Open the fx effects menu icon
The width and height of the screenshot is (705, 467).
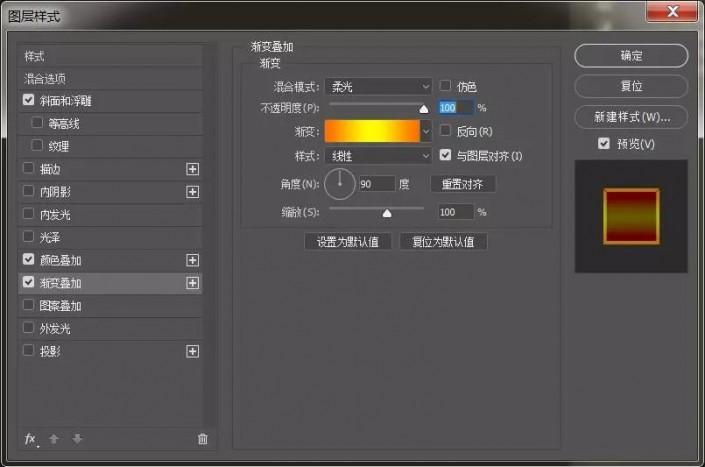tap(31, 439)
